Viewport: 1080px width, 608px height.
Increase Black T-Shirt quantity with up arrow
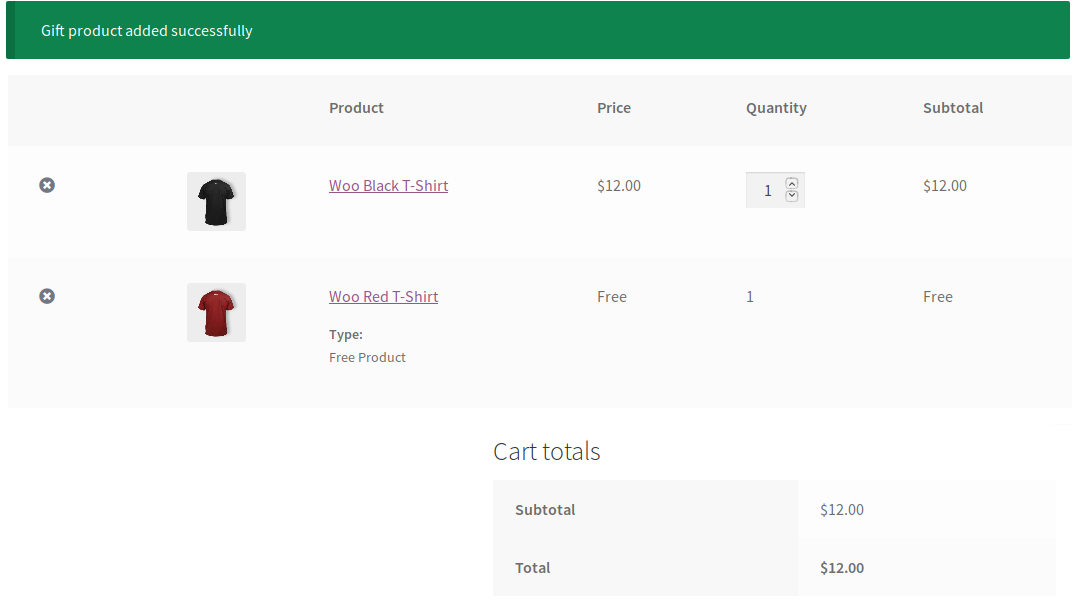coord(792,183)
